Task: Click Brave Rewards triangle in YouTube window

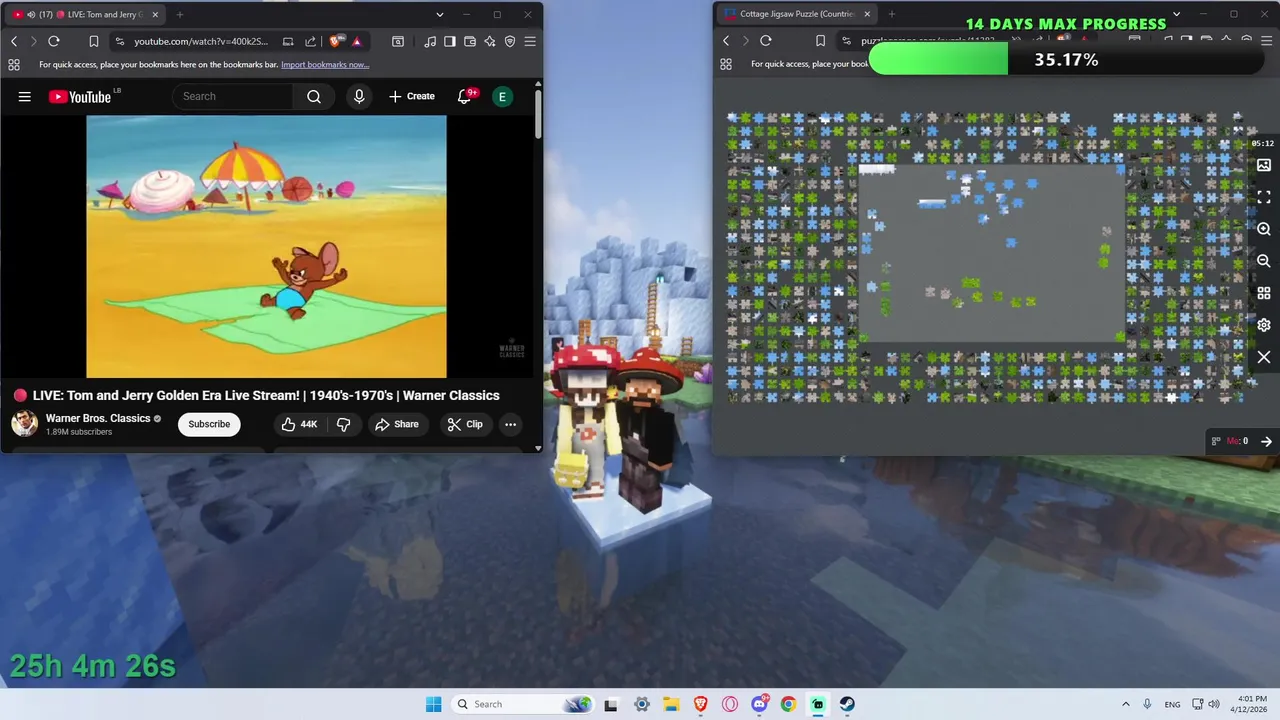Action: pyautogui.click(x=357, y=41)
